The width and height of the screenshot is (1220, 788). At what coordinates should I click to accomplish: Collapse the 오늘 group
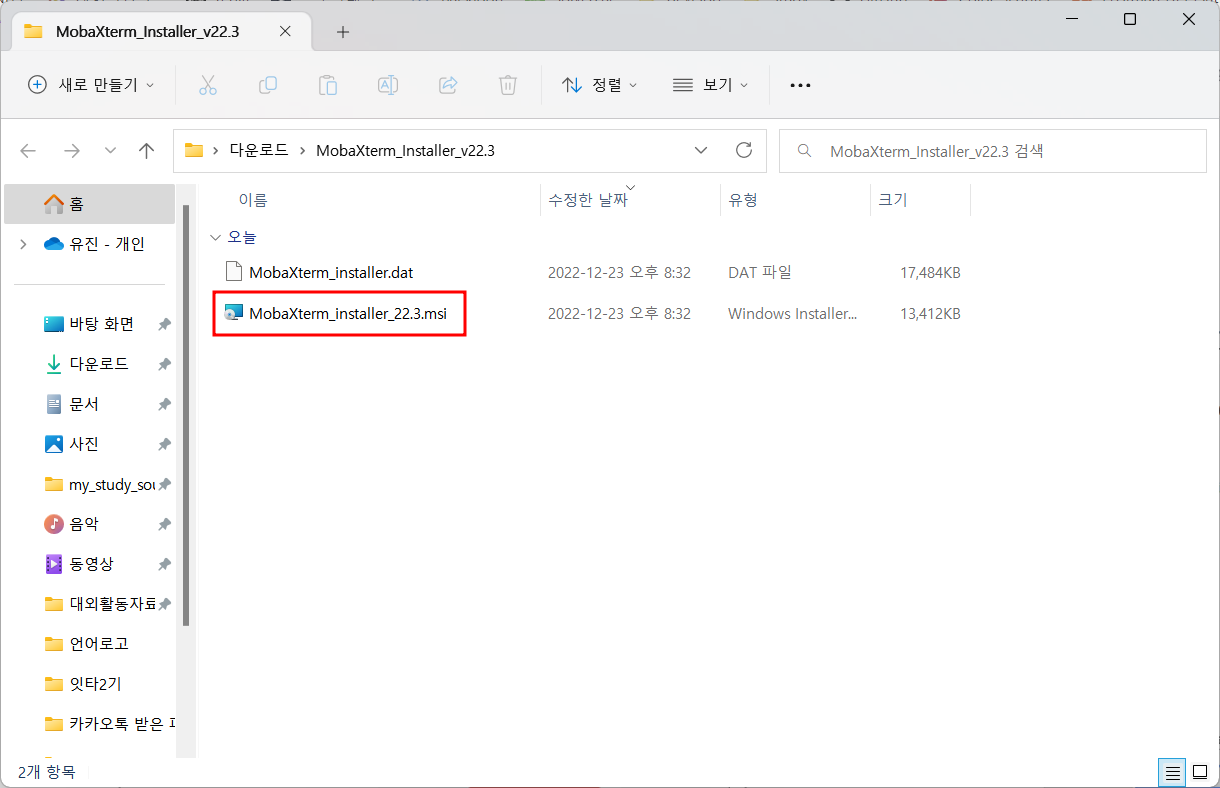(214, 238)
